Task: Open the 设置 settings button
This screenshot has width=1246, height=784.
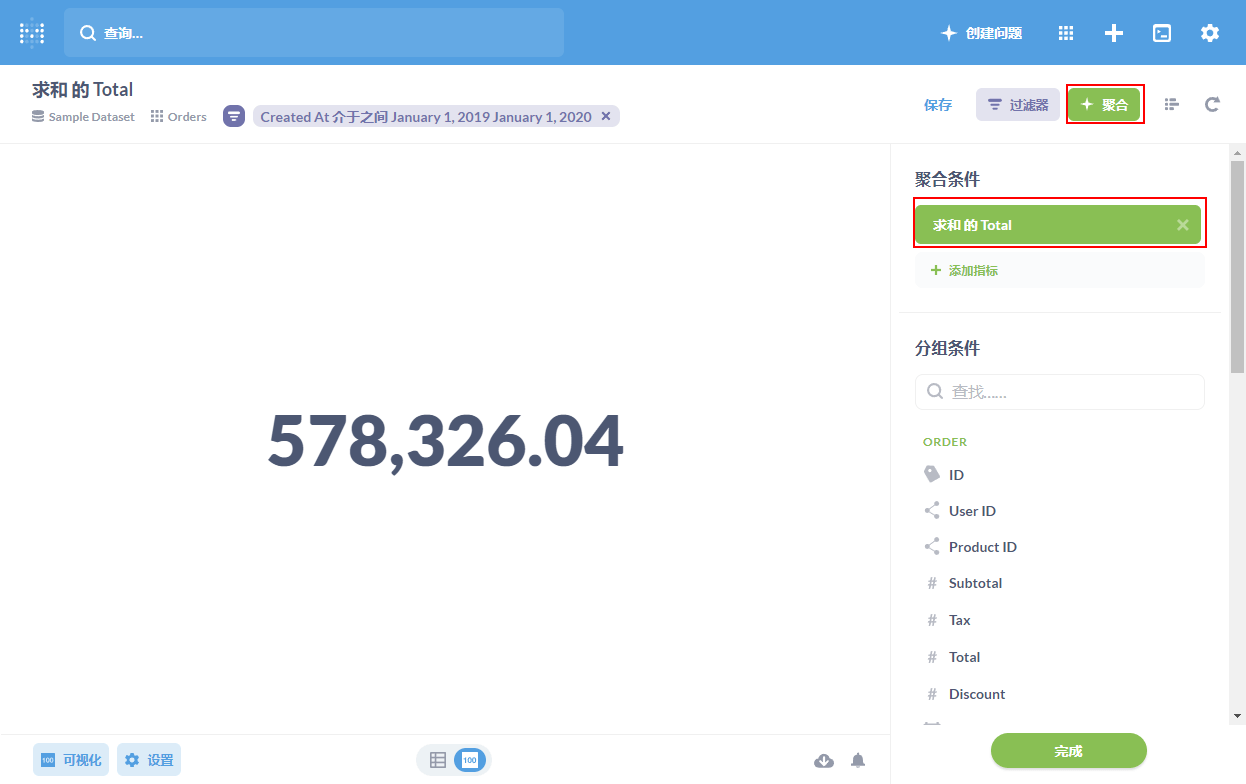Action: (x=149, y=760)
